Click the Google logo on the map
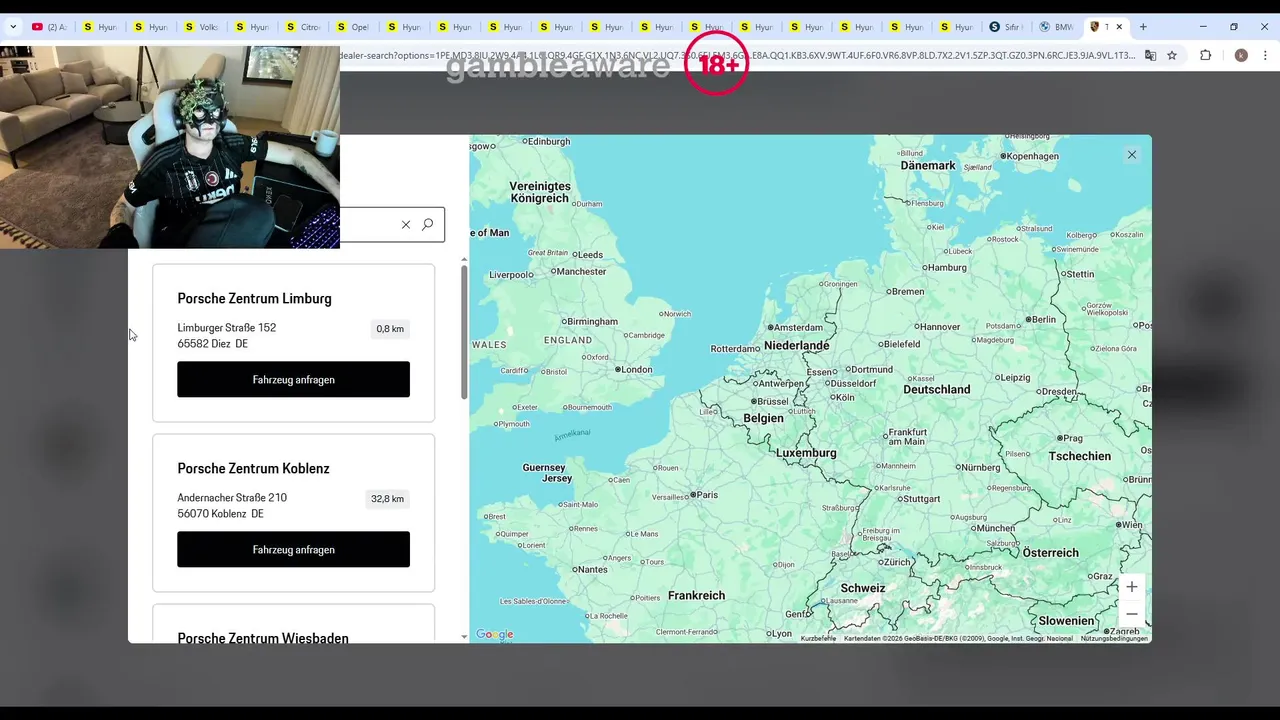1280x720 pixels. click(x=494, y=634)
